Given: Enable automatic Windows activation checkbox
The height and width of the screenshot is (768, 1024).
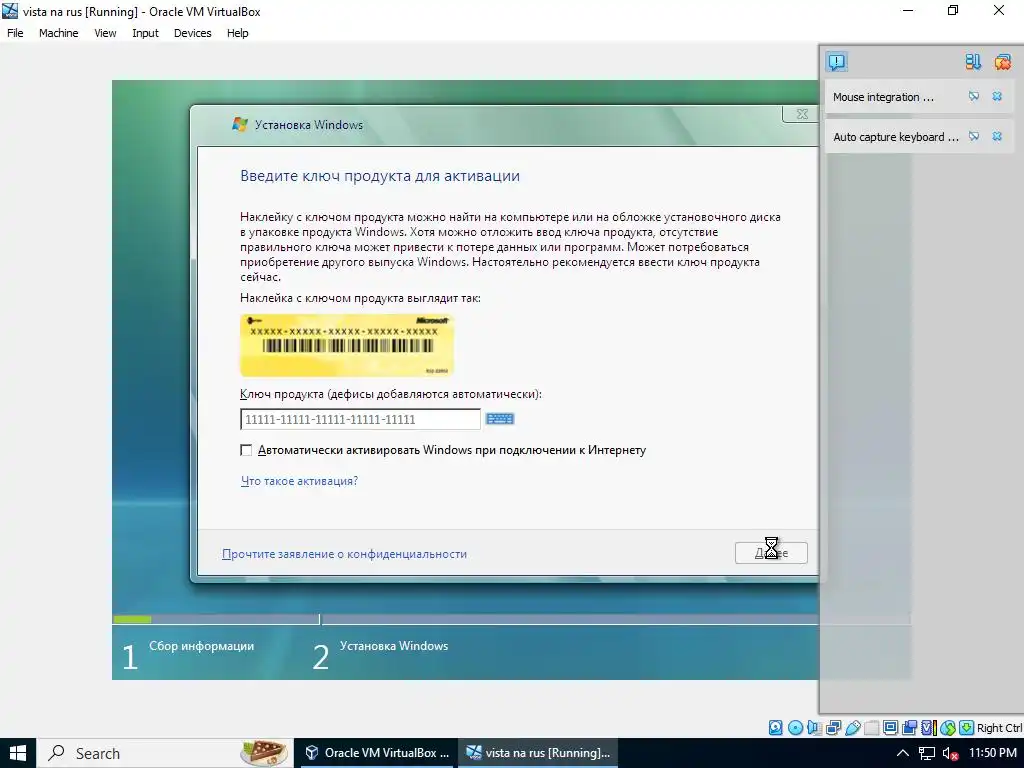Looking at the screenshot, I should click(x=246, y=450).
